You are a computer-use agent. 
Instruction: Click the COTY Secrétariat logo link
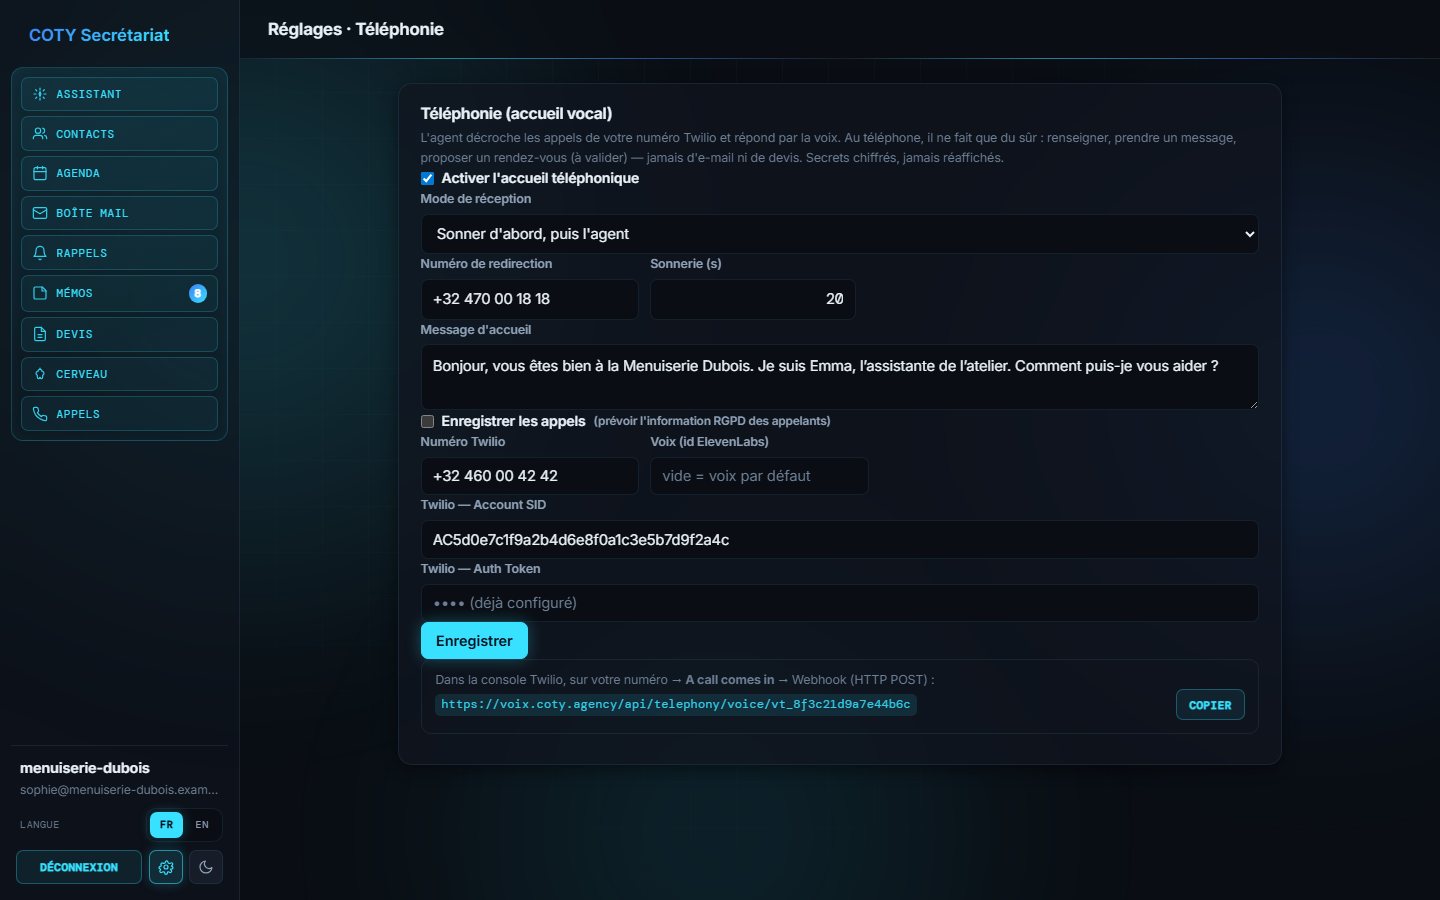click(99, 35)
